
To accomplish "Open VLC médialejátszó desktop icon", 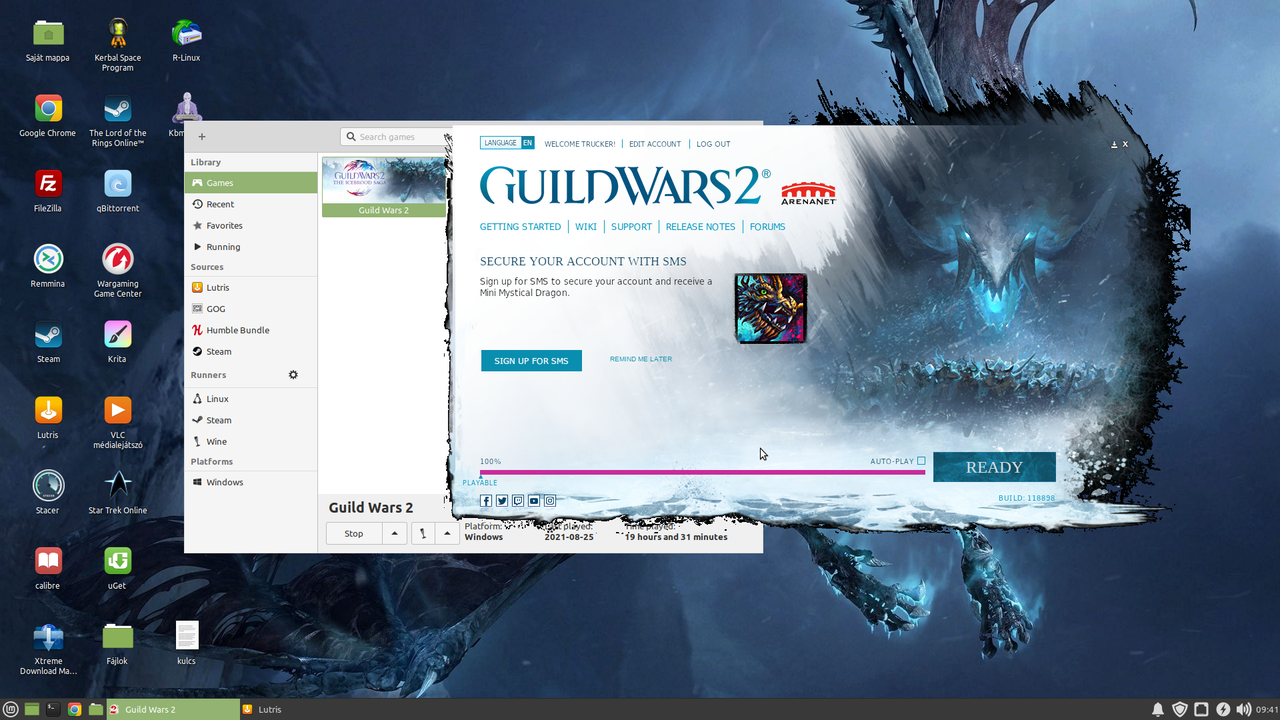I will [x=118, y=420].
